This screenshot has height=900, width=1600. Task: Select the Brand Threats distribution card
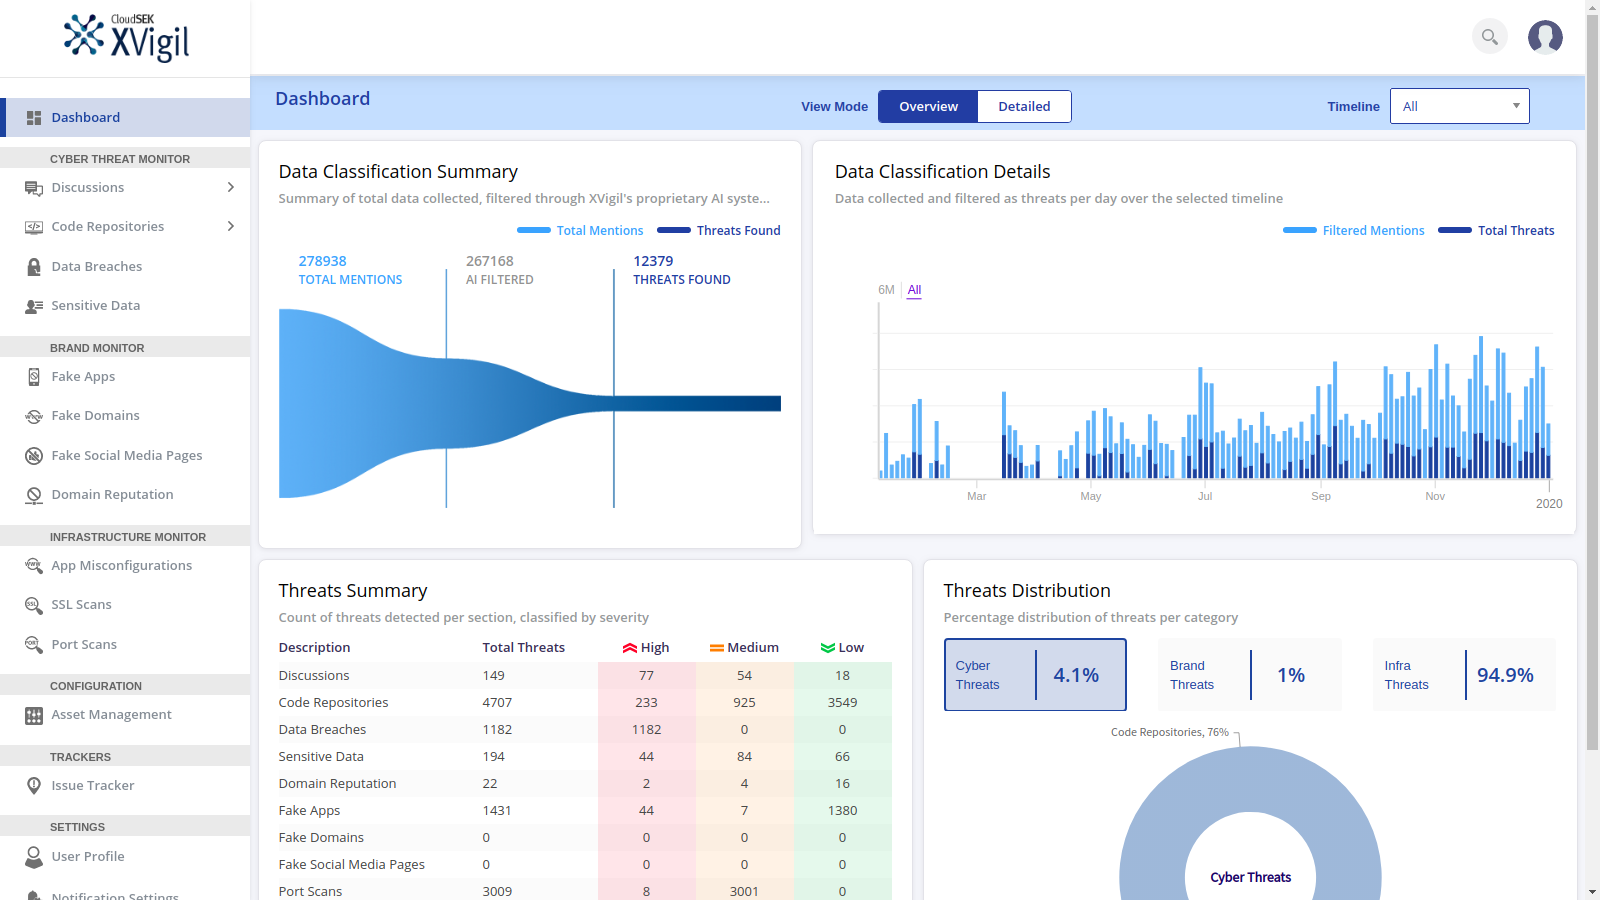coord(1250,675)
